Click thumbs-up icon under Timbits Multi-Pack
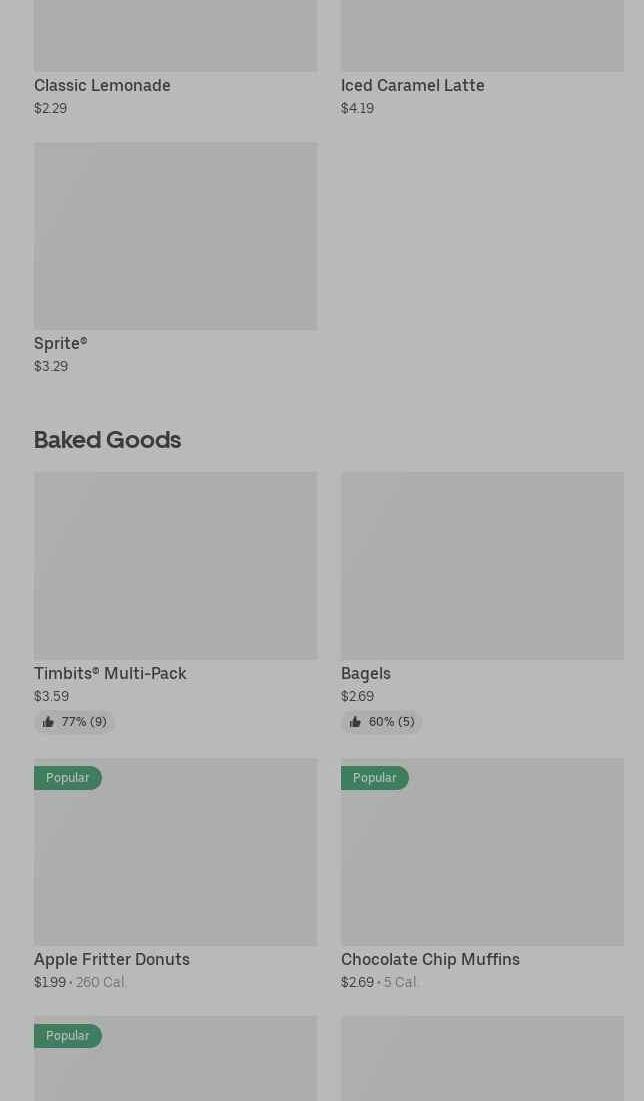The image size is (644, 1101). (48, 722)
